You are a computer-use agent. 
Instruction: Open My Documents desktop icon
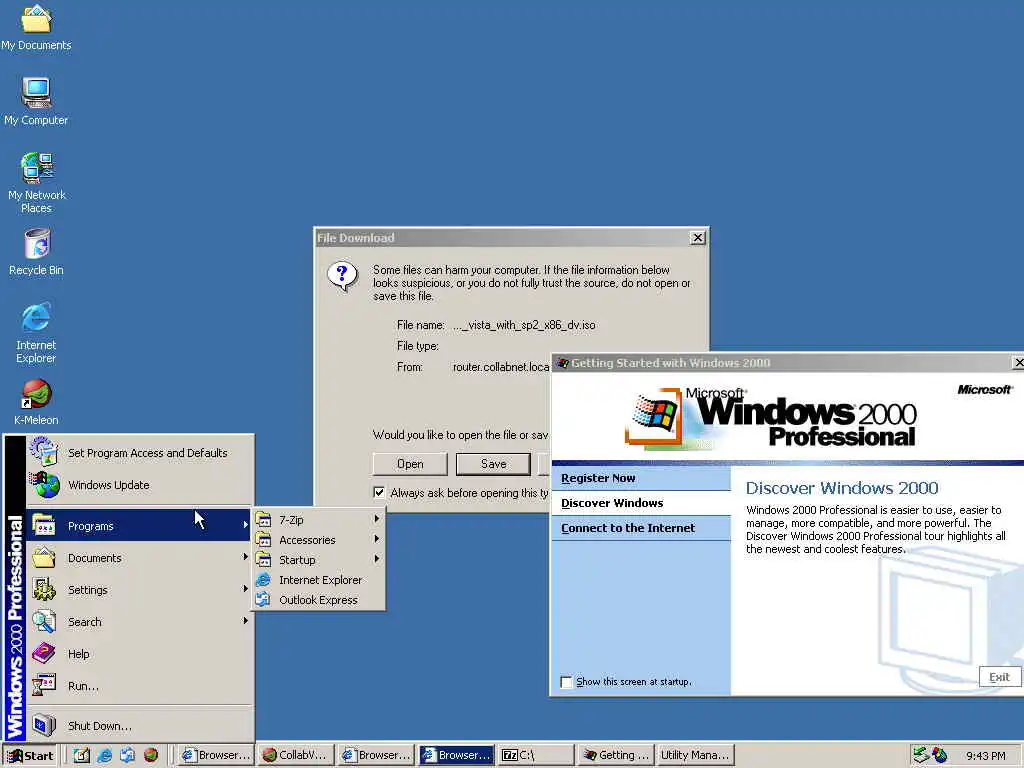pos(36,27)
